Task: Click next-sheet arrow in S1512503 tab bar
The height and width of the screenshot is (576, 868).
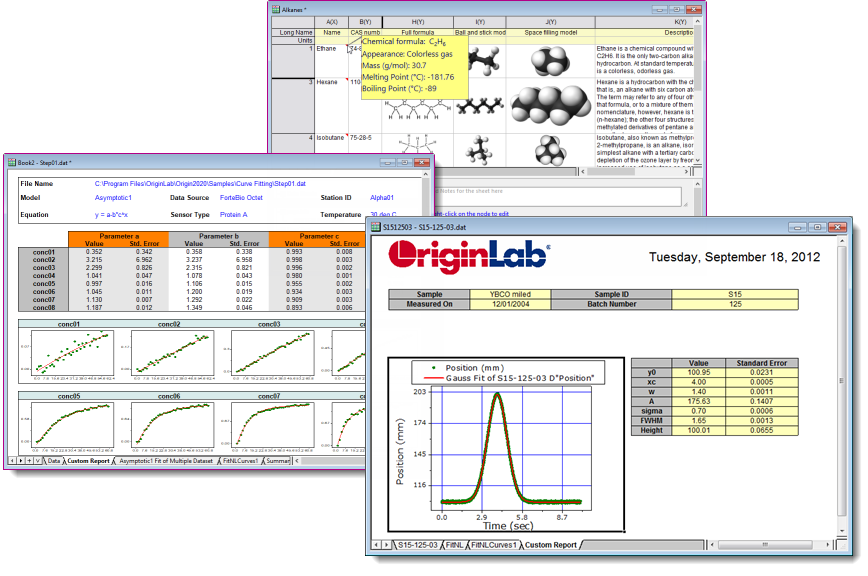Action: pyautogui.click(x=386, y=545)
